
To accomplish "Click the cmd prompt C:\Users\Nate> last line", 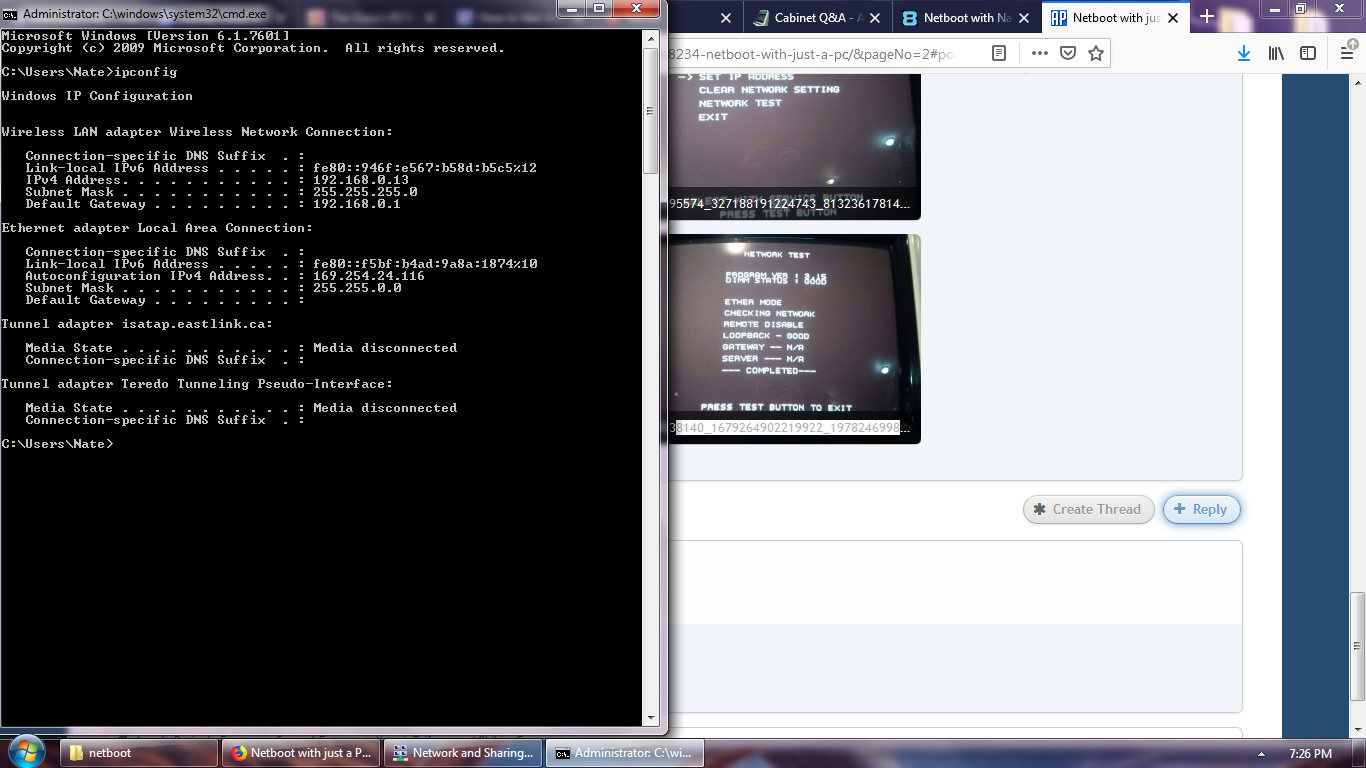I will [57, 444].
